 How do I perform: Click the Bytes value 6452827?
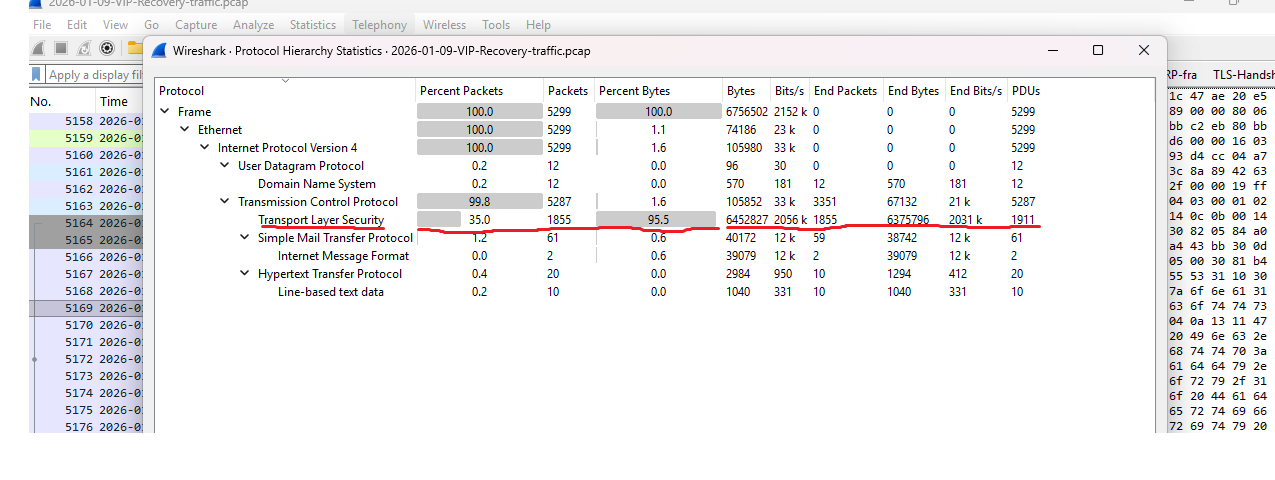coord(748,220)
